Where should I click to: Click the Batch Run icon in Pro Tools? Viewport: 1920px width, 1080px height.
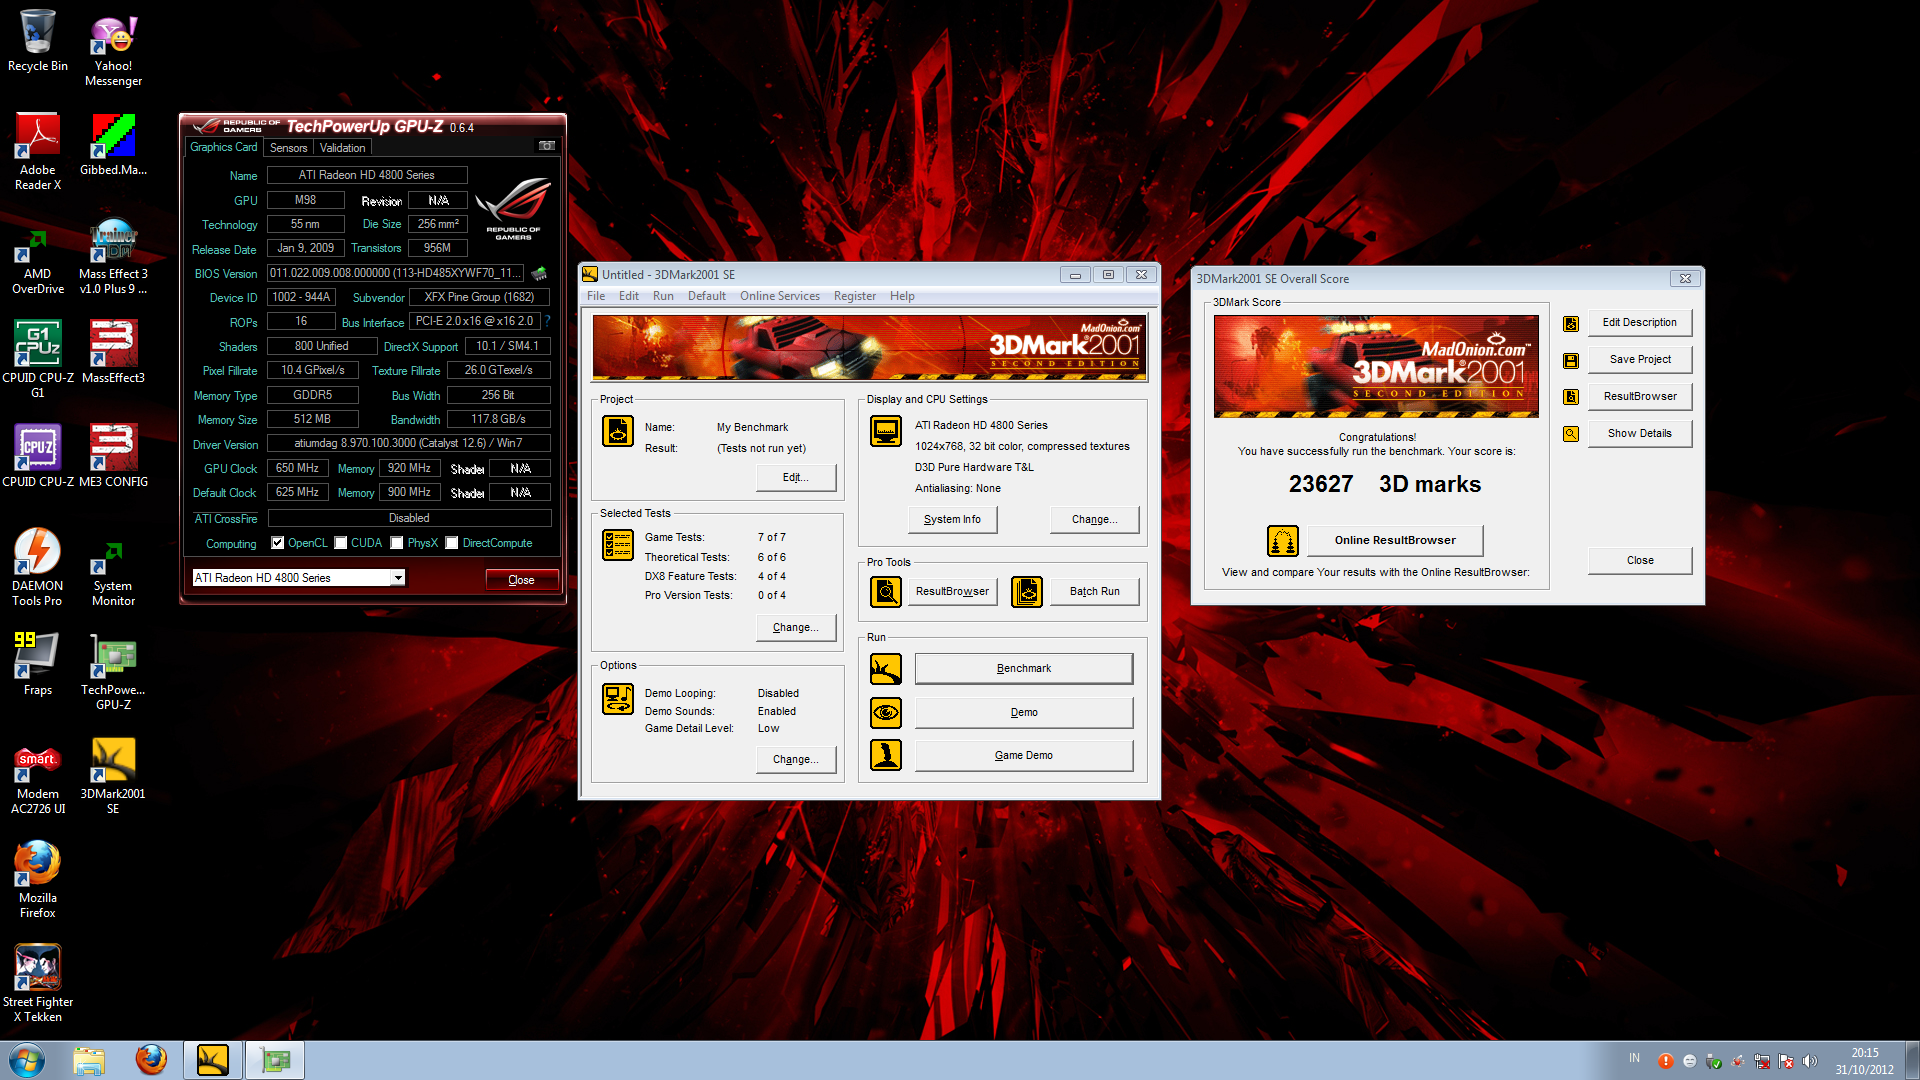[x=1027, y=592]
